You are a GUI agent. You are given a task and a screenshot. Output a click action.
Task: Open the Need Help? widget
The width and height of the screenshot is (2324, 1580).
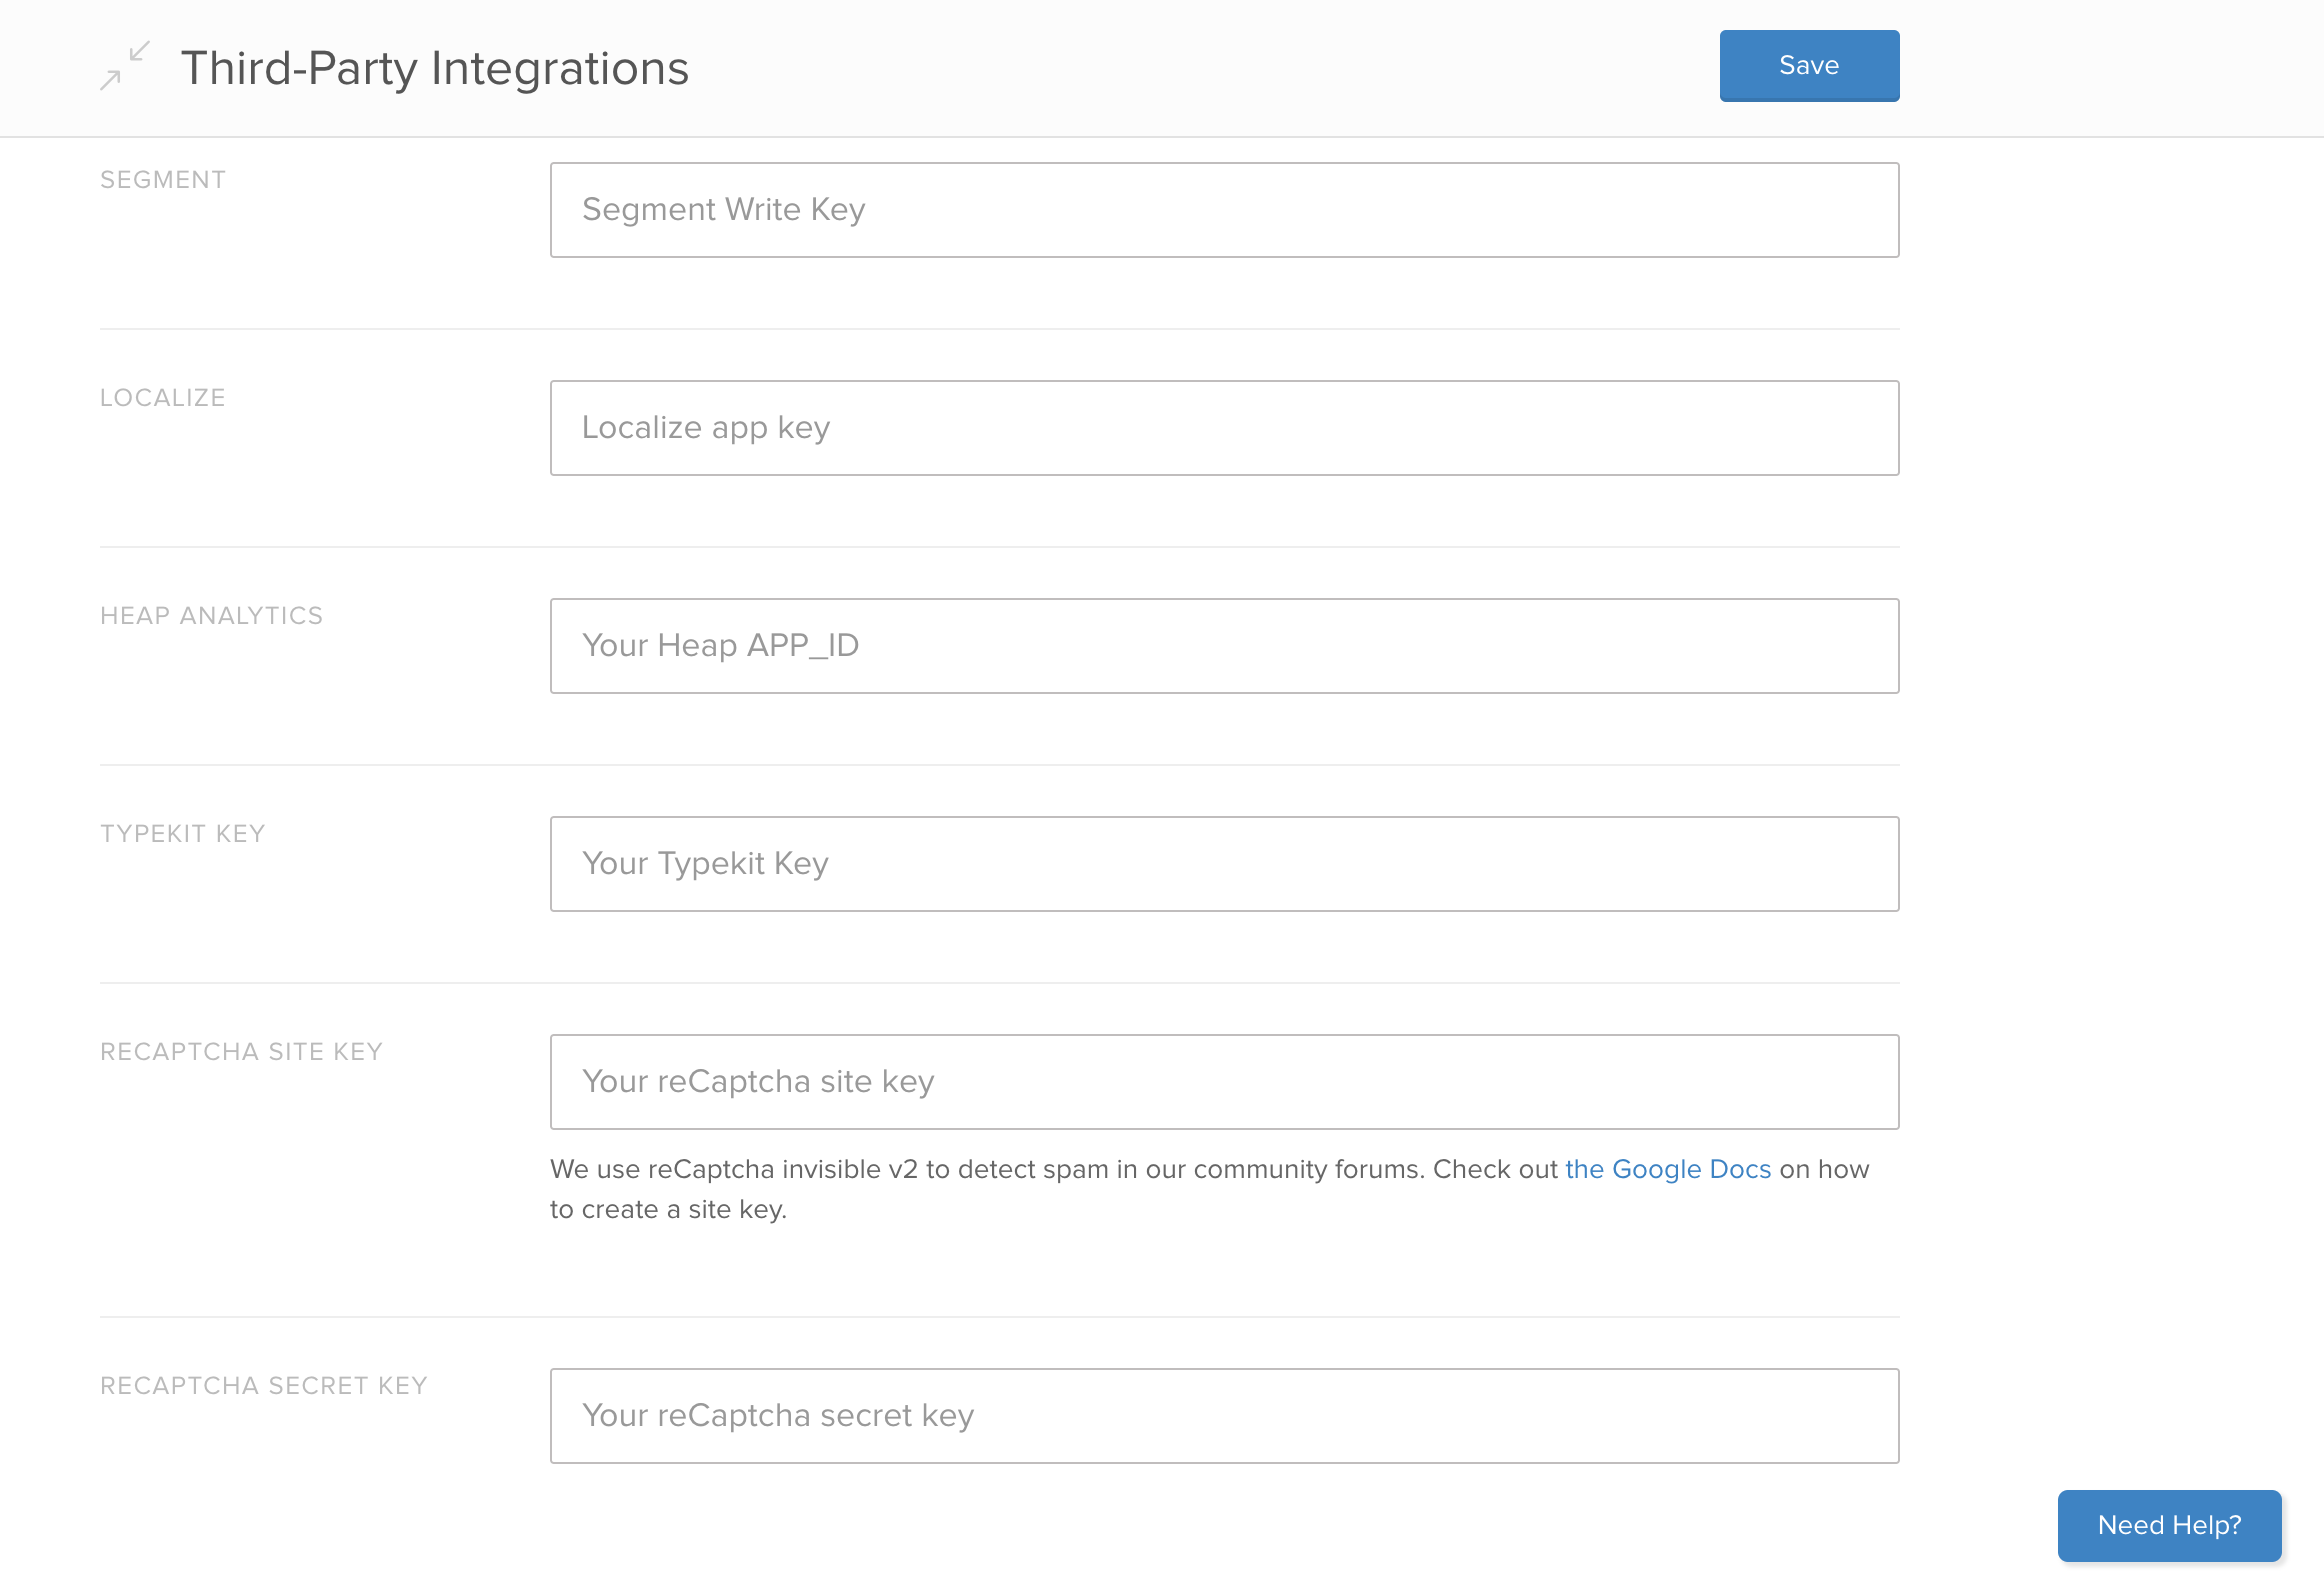tap(2168, 1525)
